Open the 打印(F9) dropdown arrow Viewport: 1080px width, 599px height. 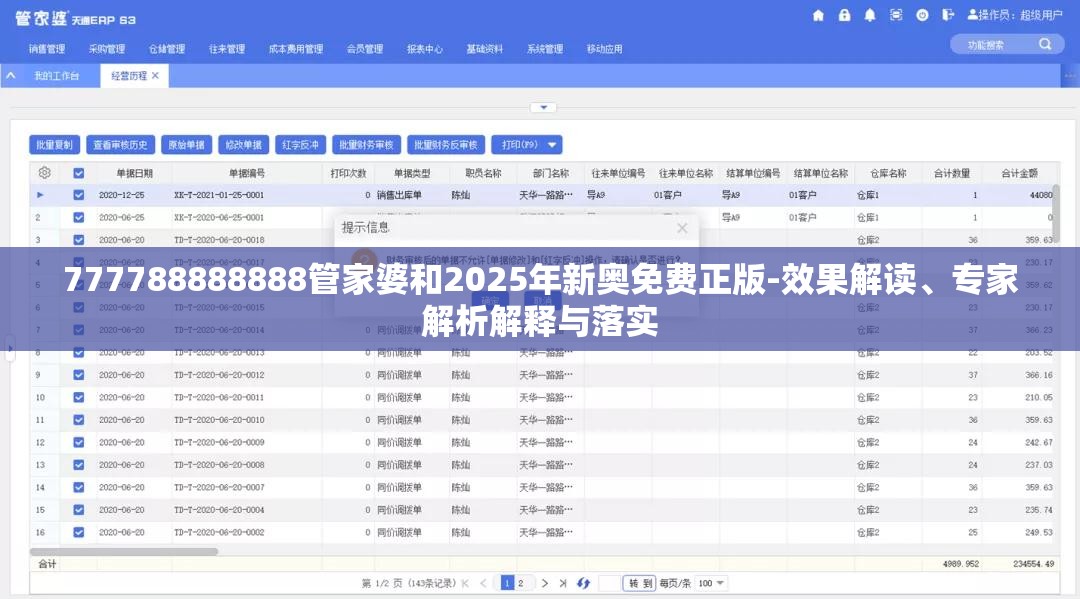tap(552, 145)
